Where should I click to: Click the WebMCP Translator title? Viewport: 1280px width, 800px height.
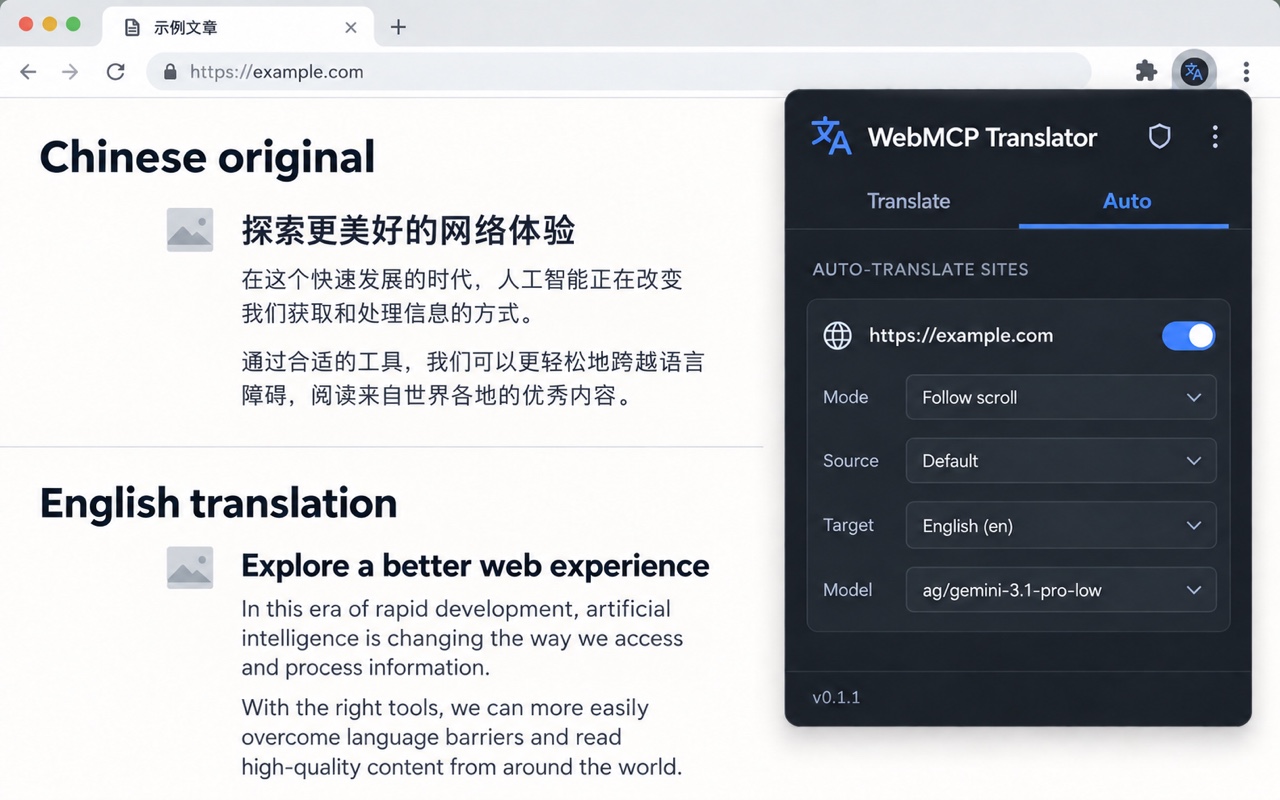click(x=982, y=137)
